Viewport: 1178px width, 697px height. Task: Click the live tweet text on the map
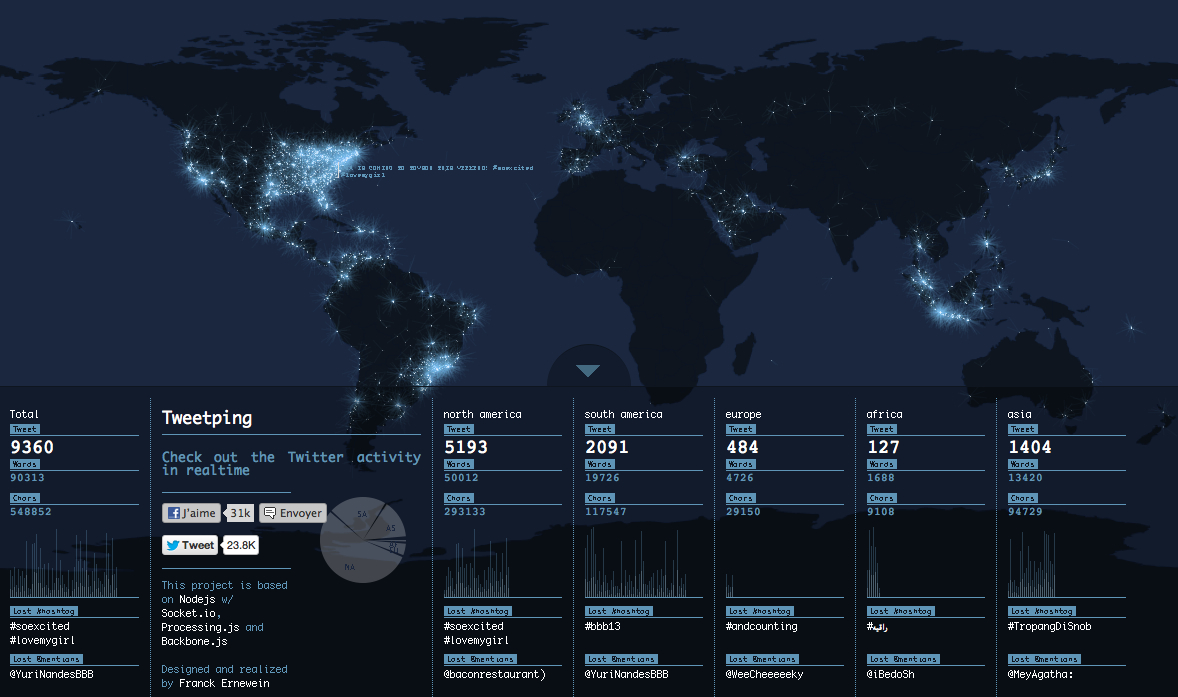pos(437,171)
